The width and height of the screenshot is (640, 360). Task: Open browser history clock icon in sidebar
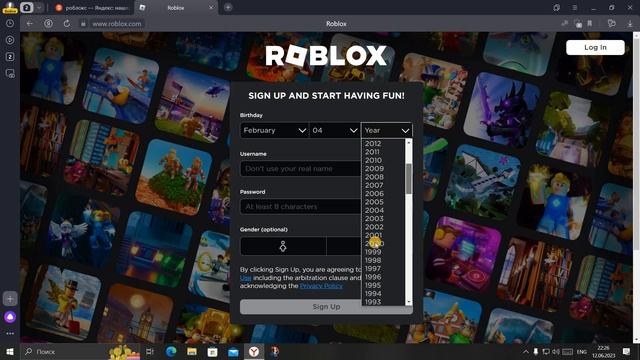[10, 24]
